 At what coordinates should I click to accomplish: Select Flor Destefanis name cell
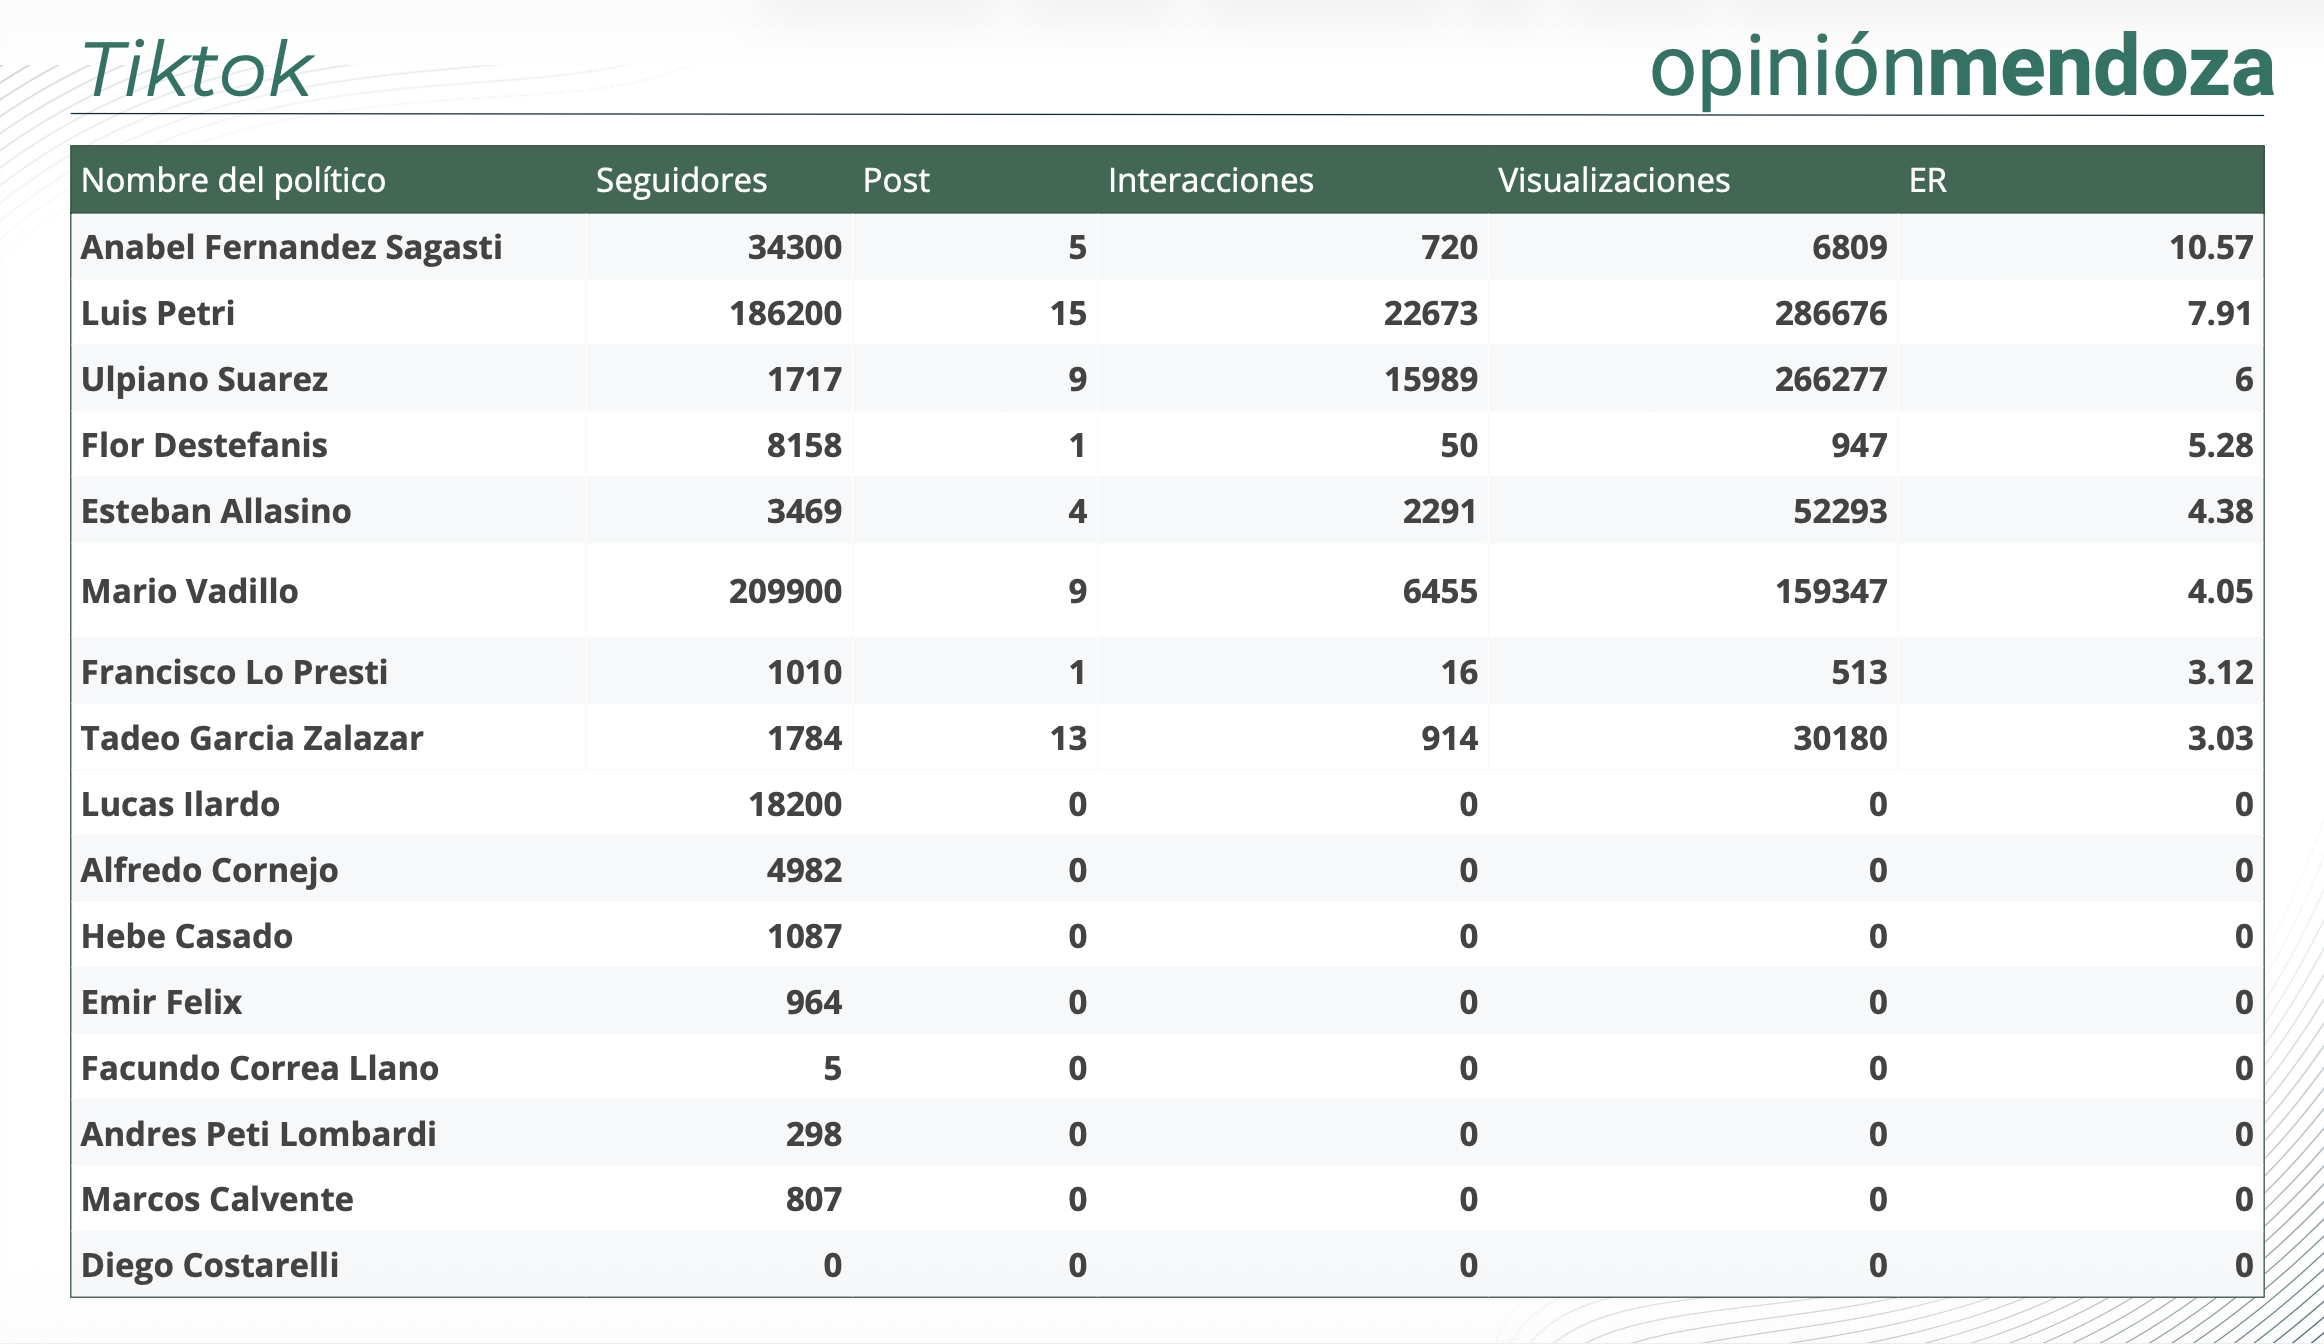point(204,445)
